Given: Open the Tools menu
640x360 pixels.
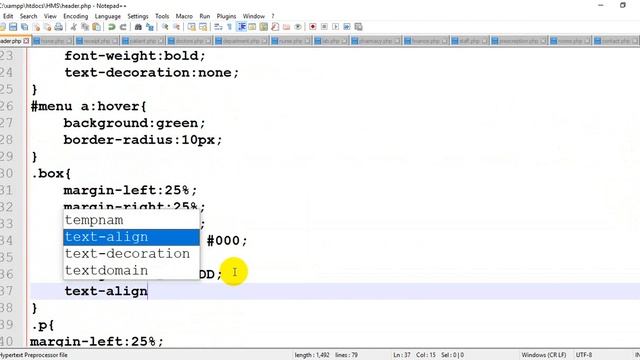Looking at the screenshot, I should tap(162, 16).
